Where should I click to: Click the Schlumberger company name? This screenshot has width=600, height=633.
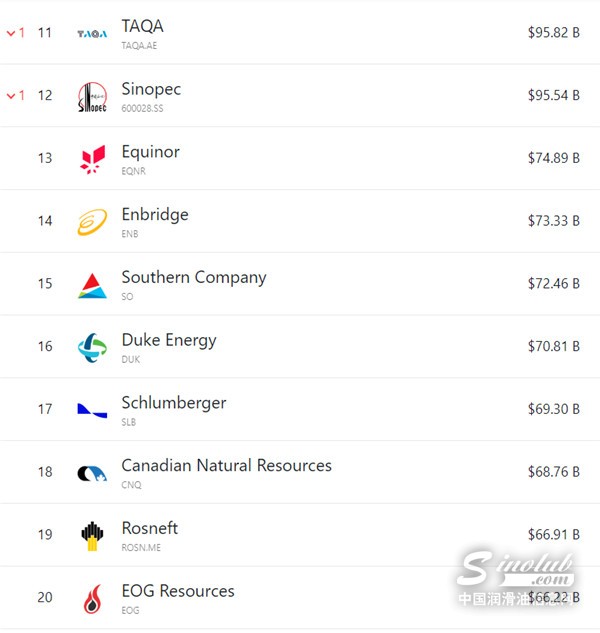pyautogui.click(x=174, y=403)
